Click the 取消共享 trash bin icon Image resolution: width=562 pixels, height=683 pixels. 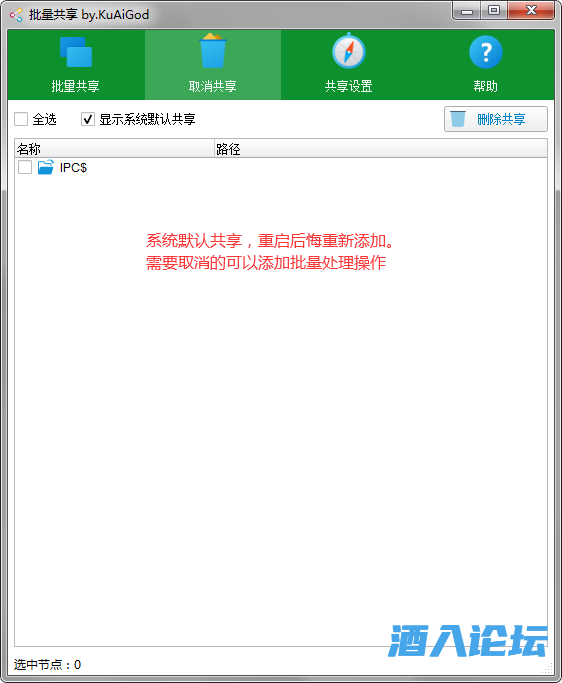point(213,51)
